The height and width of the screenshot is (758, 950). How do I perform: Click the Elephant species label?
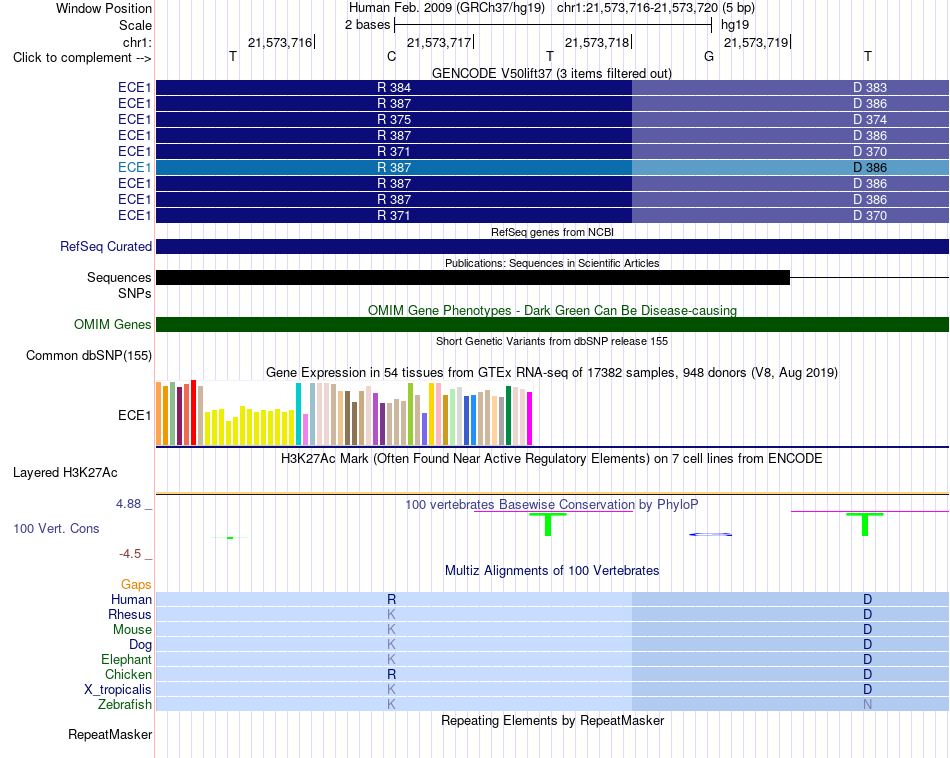click(126, 659)
